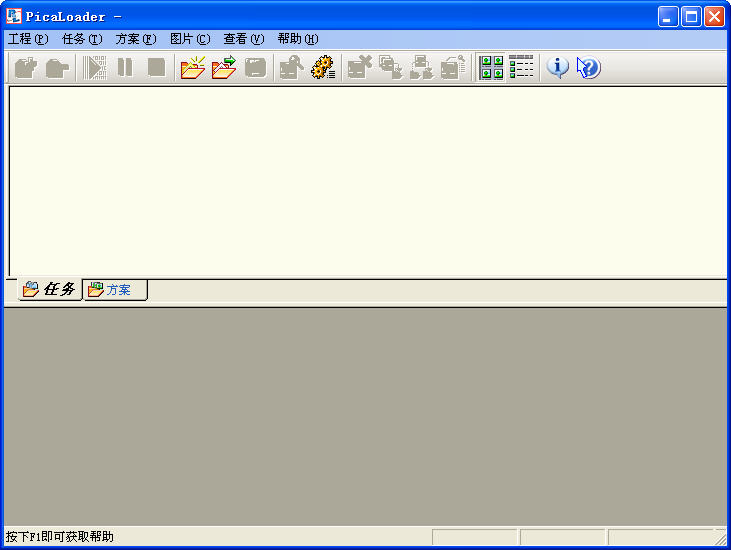
Task: Click the stop task square icon
Action: [x=156, y=68]
